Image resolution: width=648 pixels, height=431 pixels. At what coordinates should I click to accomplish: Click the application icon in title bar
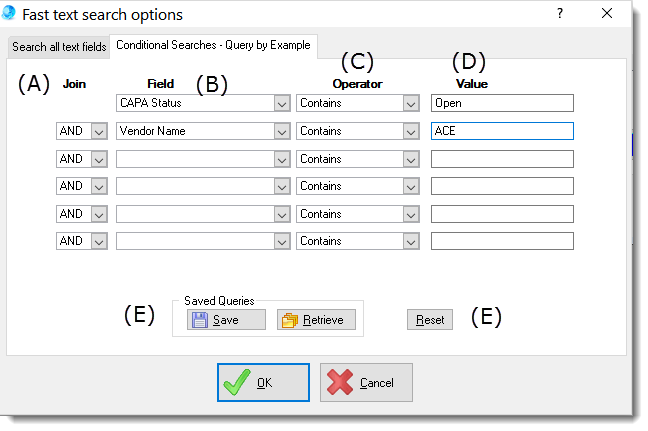[x=11, y=14]
